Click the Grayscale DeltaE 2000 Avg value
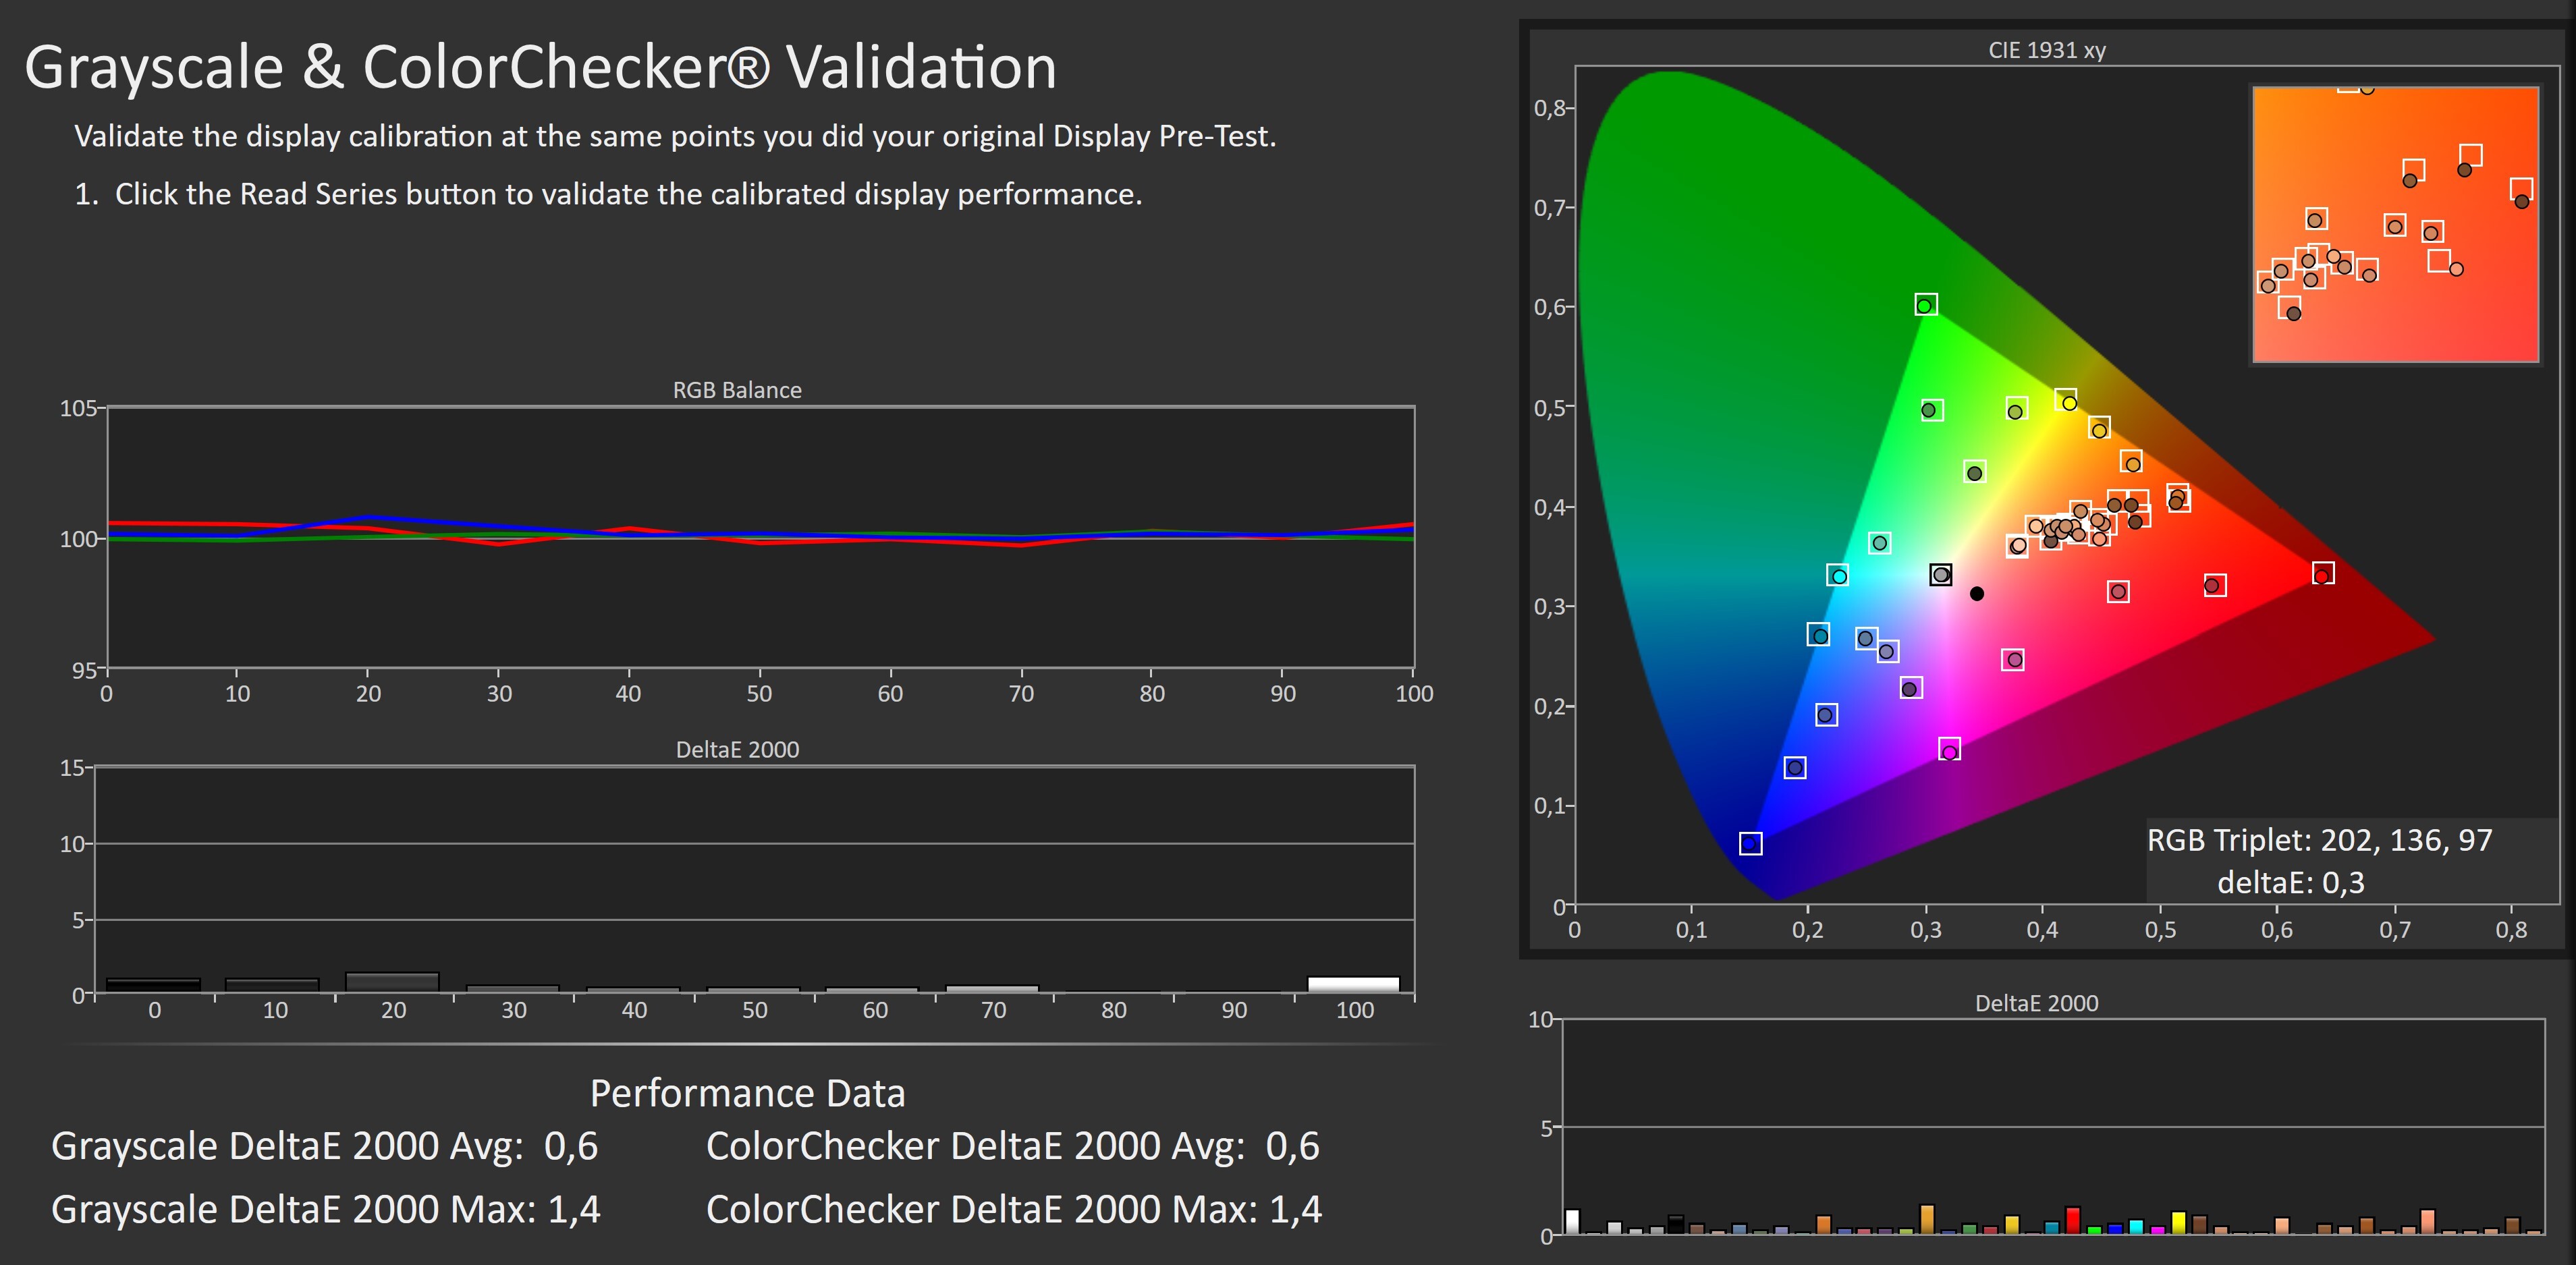The width and height of the screenshot is (2576, 1265). pos(571,1146)
